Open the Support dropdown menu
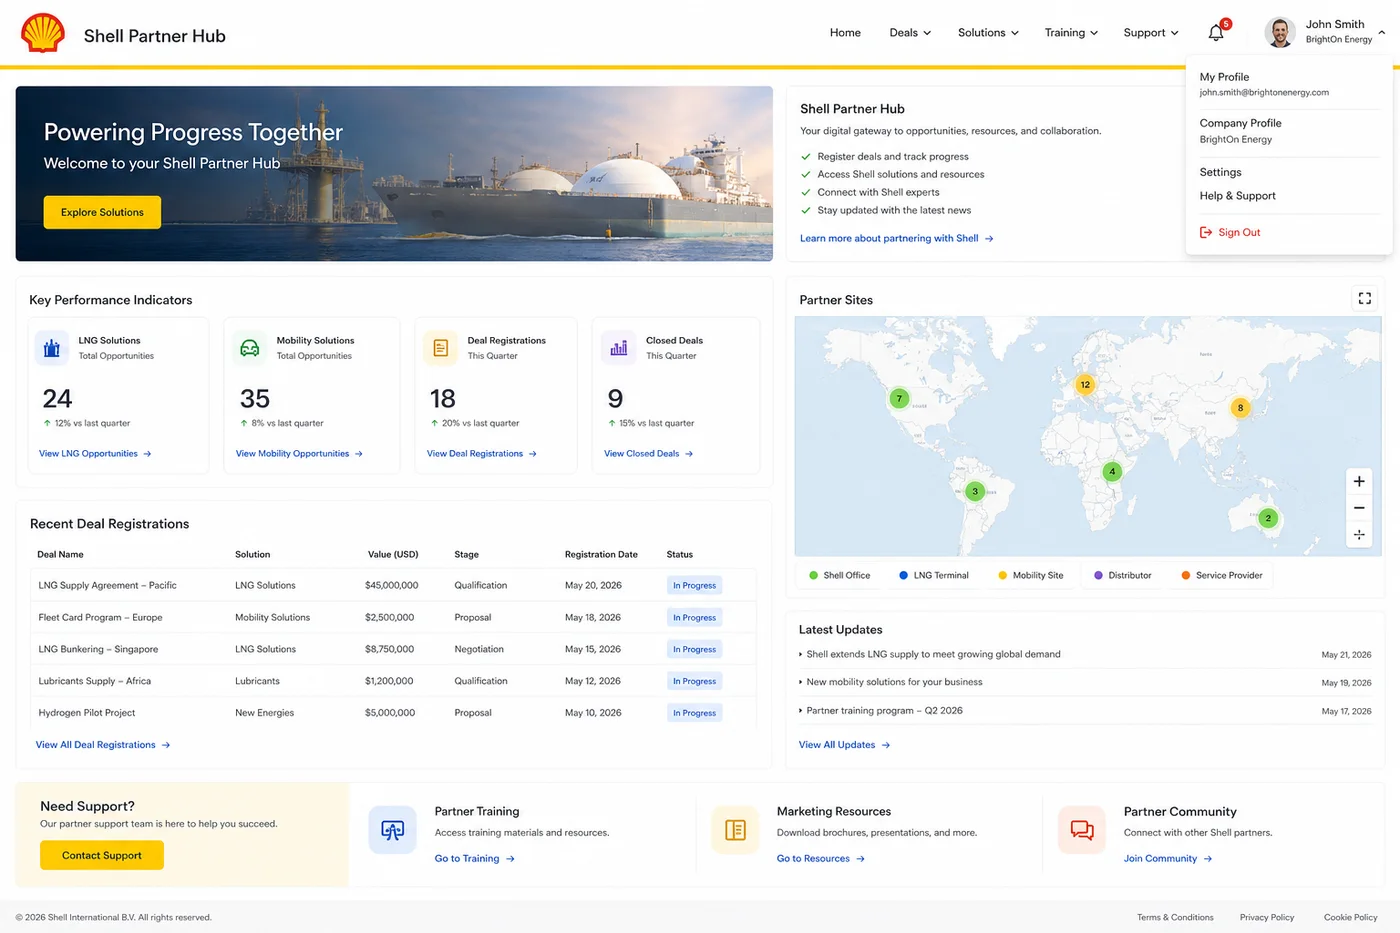The height and width of the screenshot is (933, 1400). [1151, 33]
